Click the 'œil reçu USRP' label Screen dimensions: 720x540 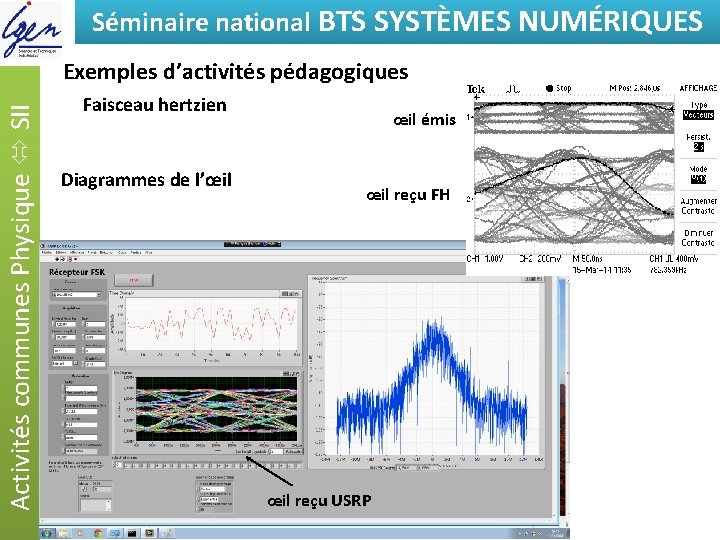pos(319,500)
